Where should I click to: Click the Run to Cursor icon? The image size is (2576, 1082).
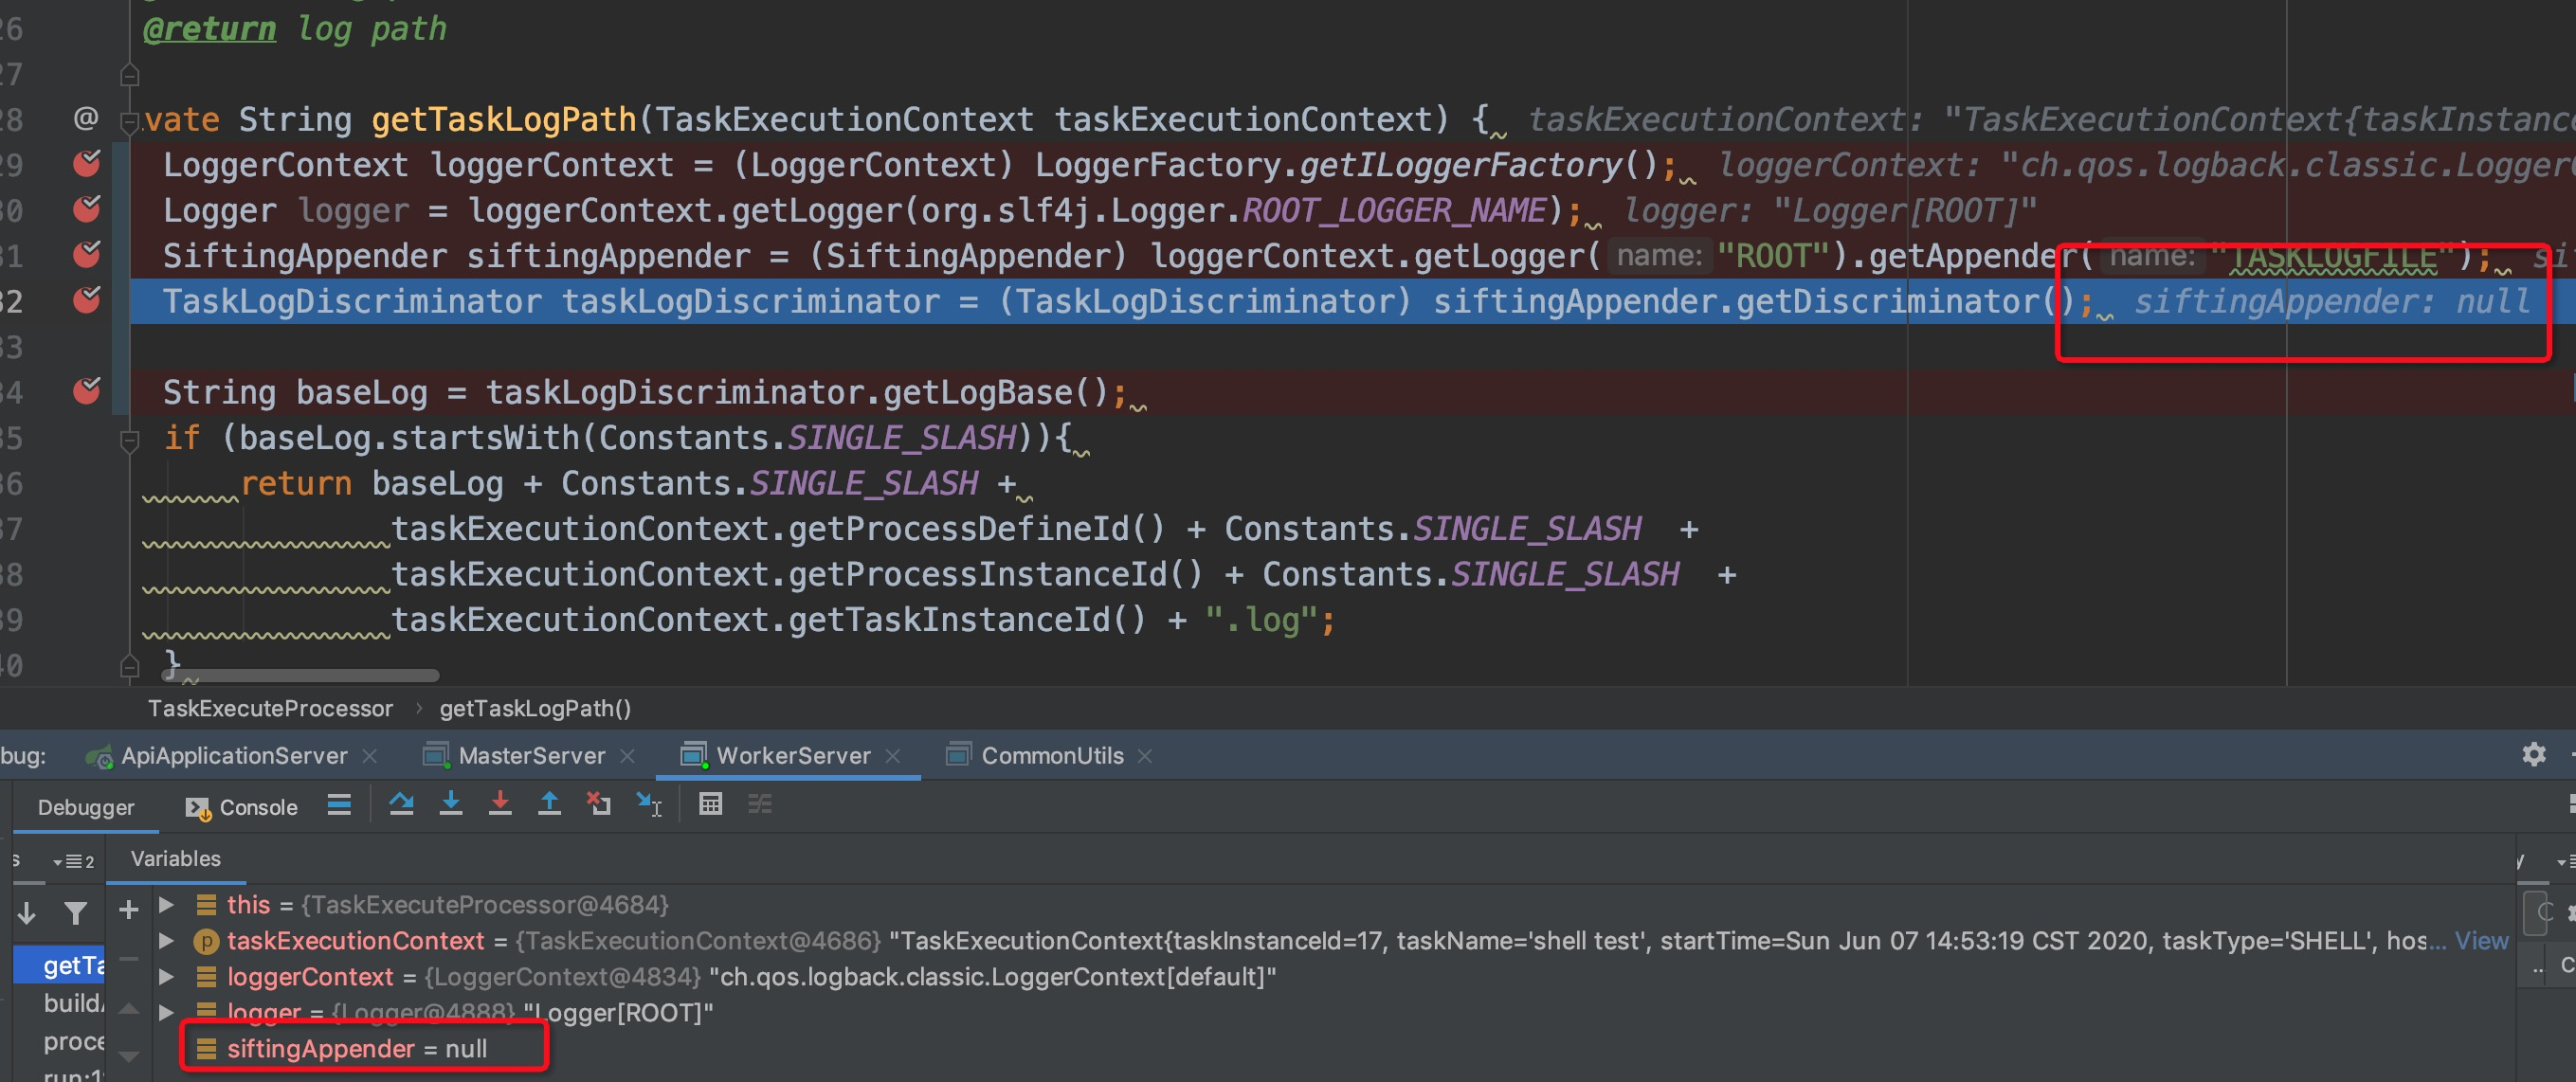[648, 805]
